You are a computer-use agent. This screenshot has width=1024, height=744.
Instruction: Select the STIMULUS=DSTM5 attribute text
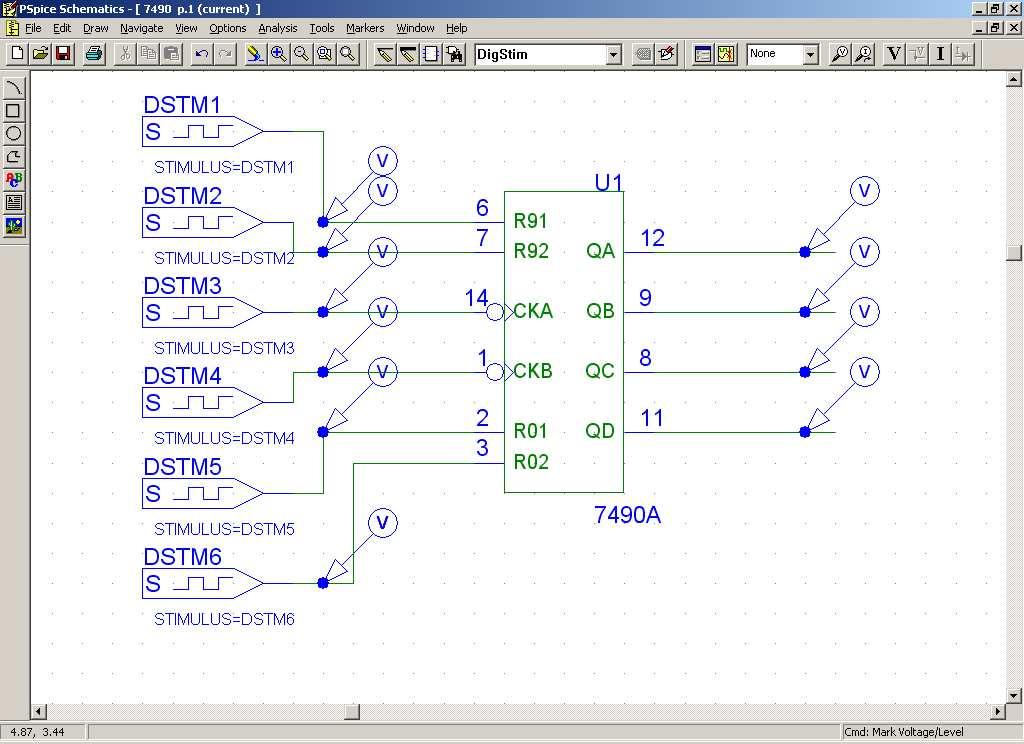[224, 528]
